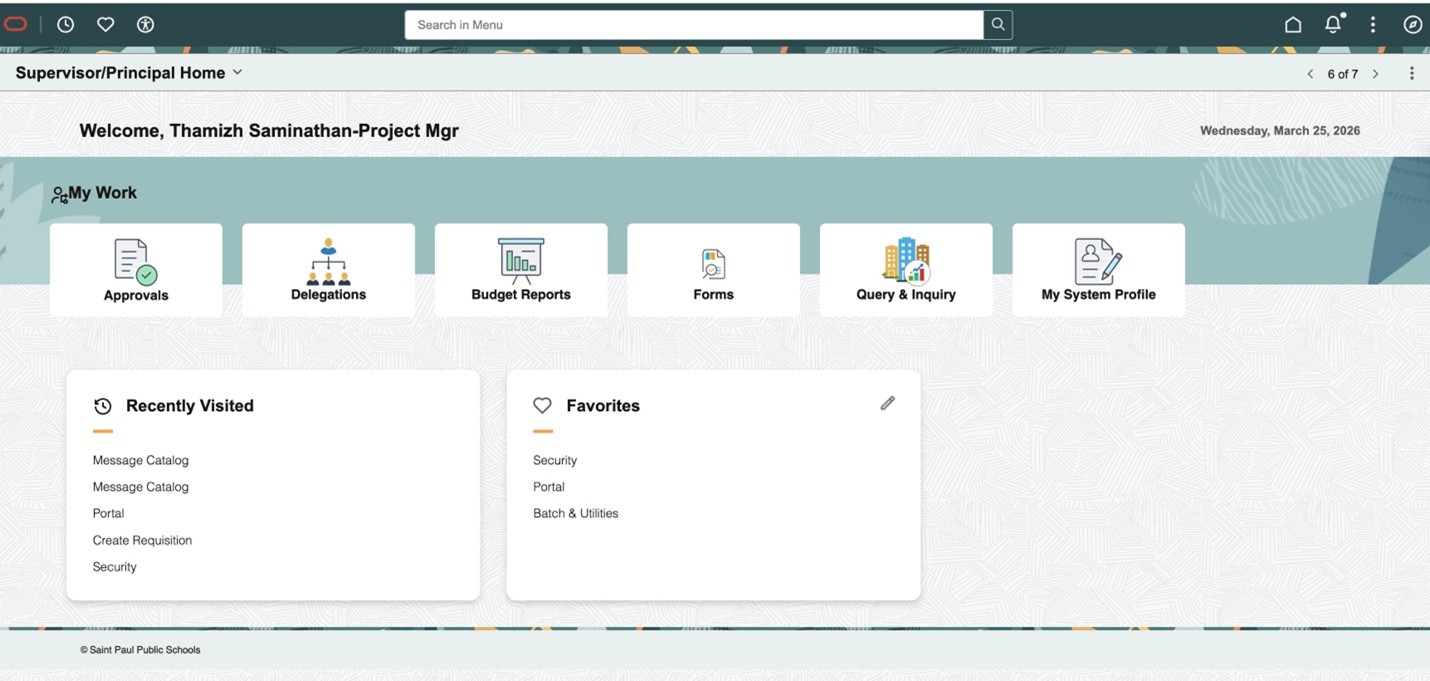The width and height of the screenshot is (1430, 681).
Task: Open notifications bell icon
Action: [1333, 23]
